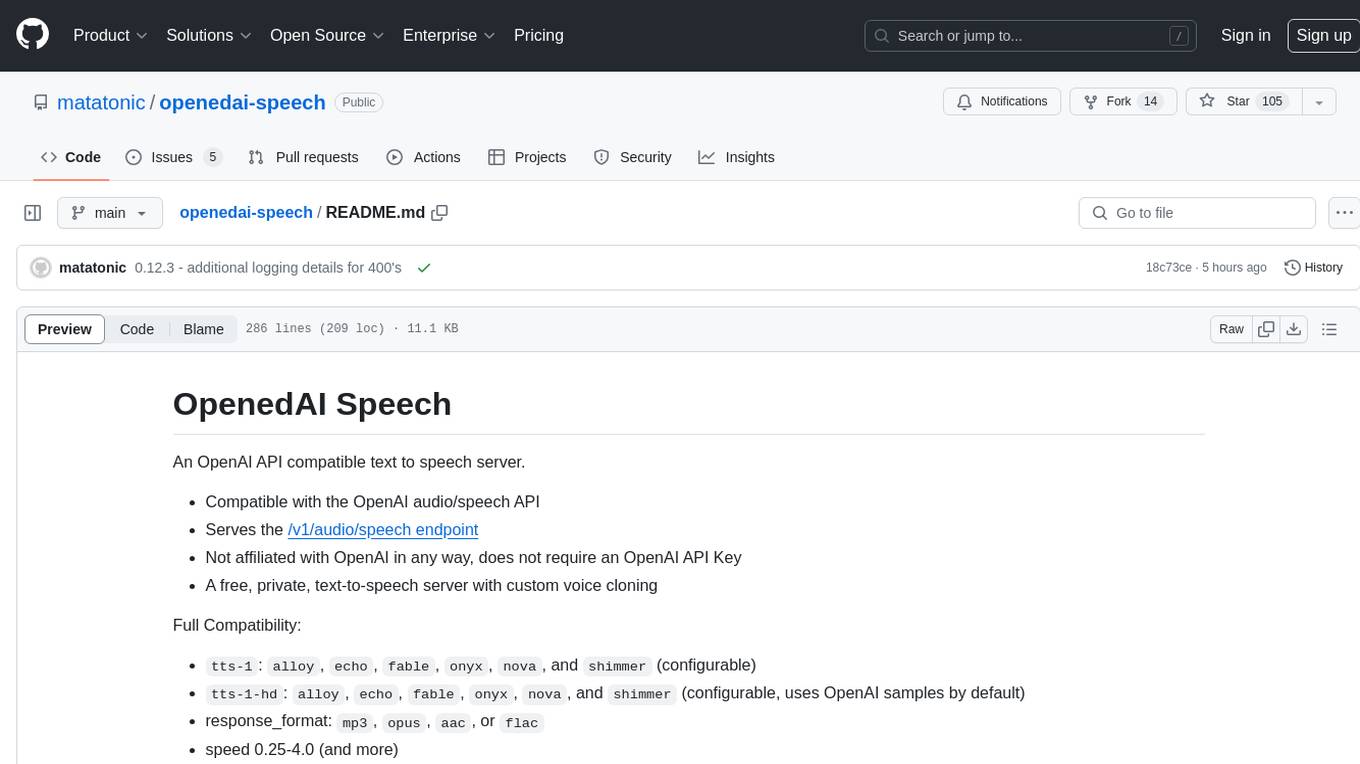Switch to the Projects tab

[527, 157]
